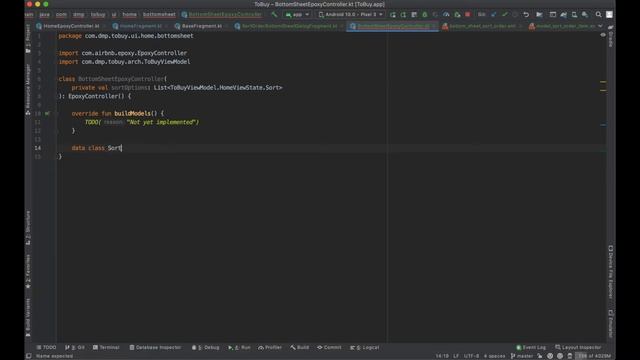Open the Run tool window
This screenshot has width=640, height=360.
pyautogui.click(x=239, y=347)
